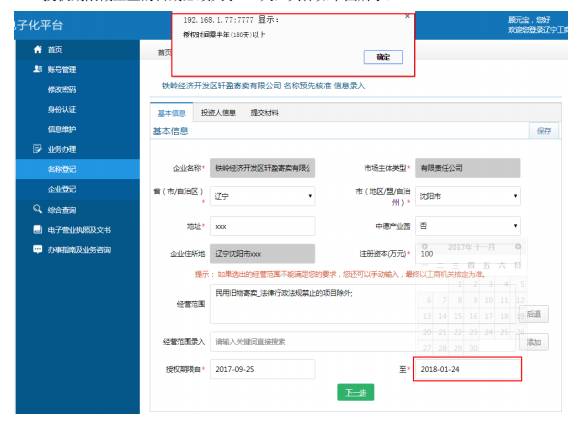Click the 经营范围 text area
This screenshot has width=584, height=426.
363,304
